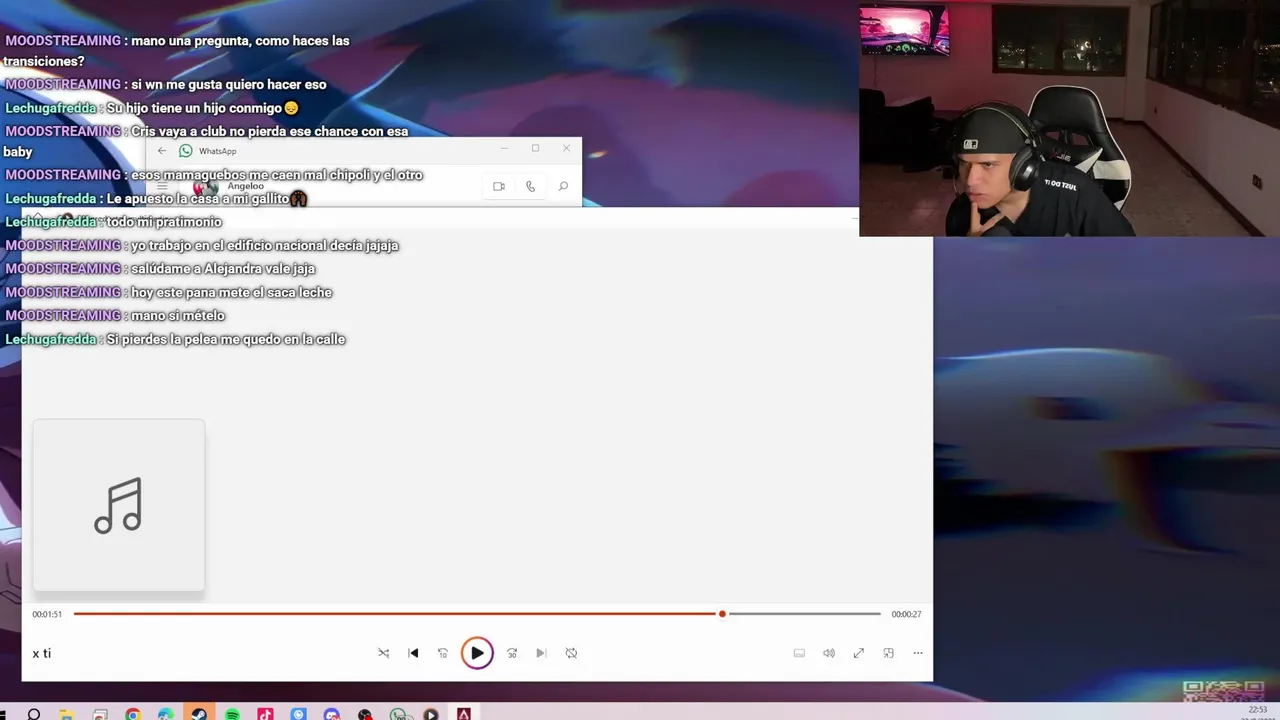Open the subtitles and captions button
Screen dimensions: 1280x720
click(x=799, y=653)
